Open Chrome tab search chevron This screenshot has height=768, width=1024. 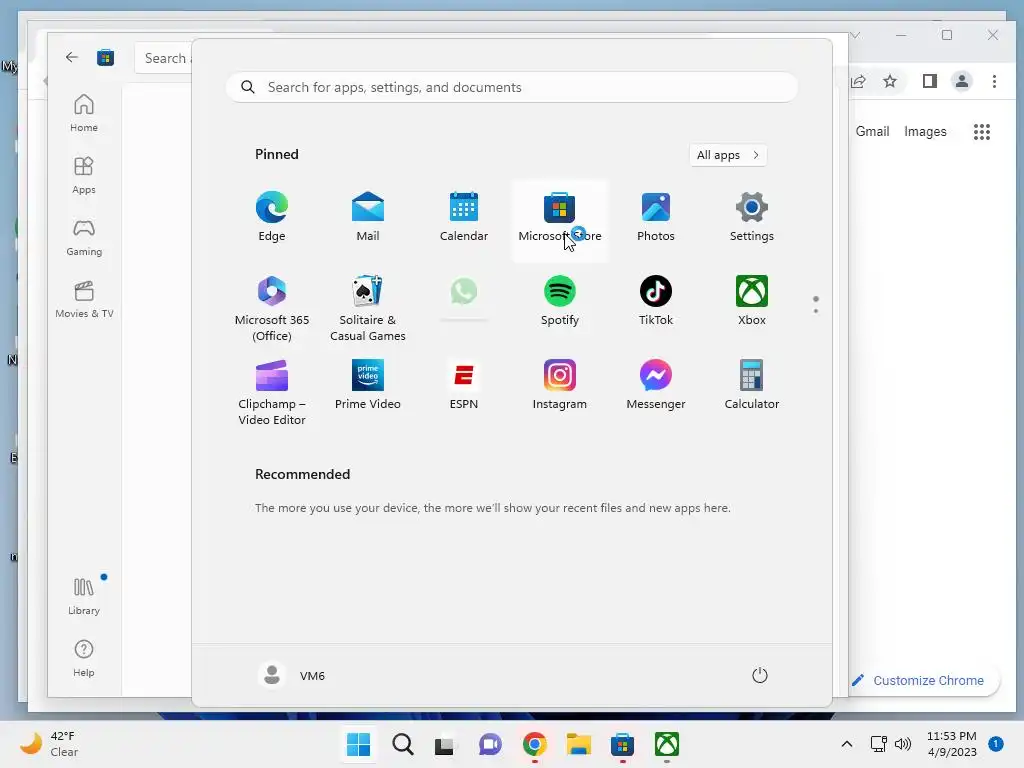pyautogui.click(x=855, y=35)
